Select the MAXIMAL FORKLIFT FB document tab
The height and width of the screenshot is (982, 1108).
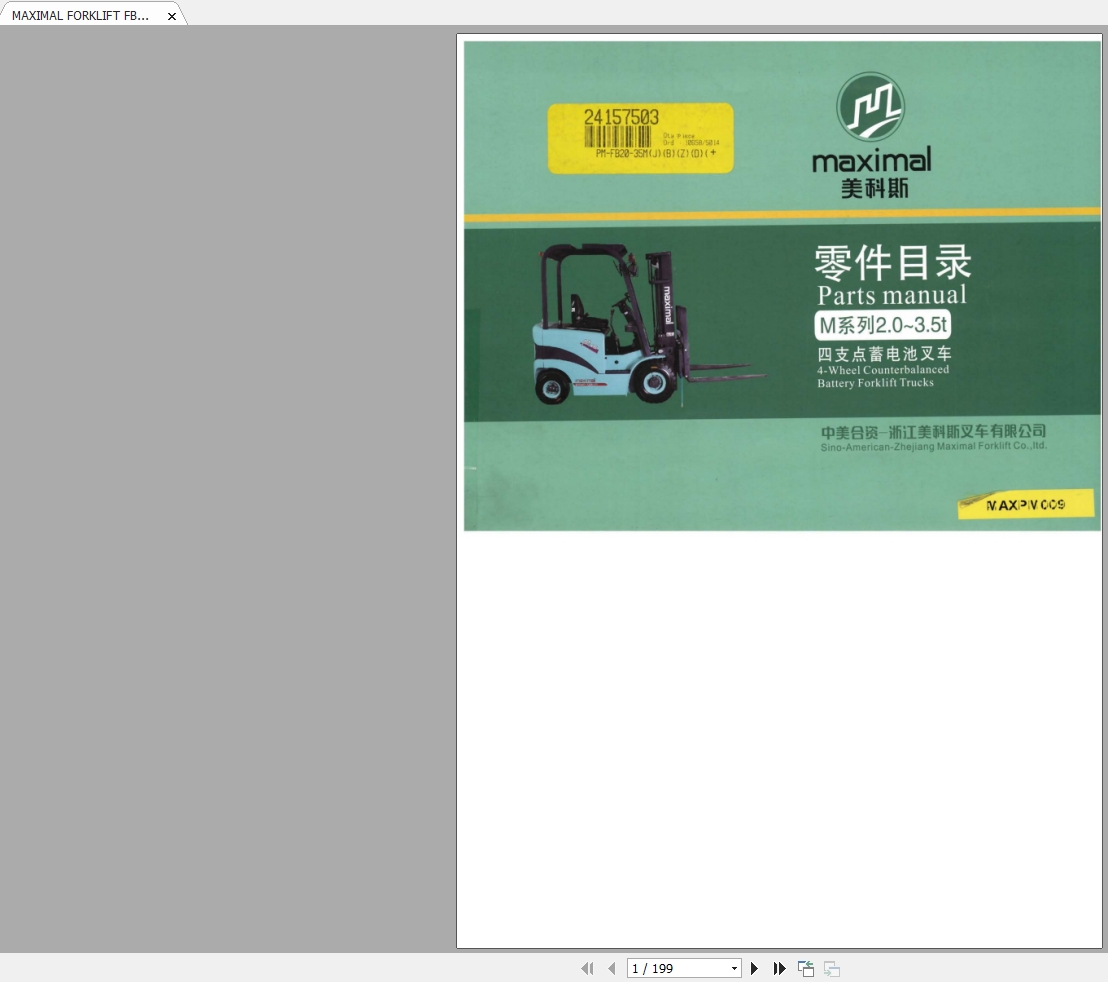(x=80, y=15)
